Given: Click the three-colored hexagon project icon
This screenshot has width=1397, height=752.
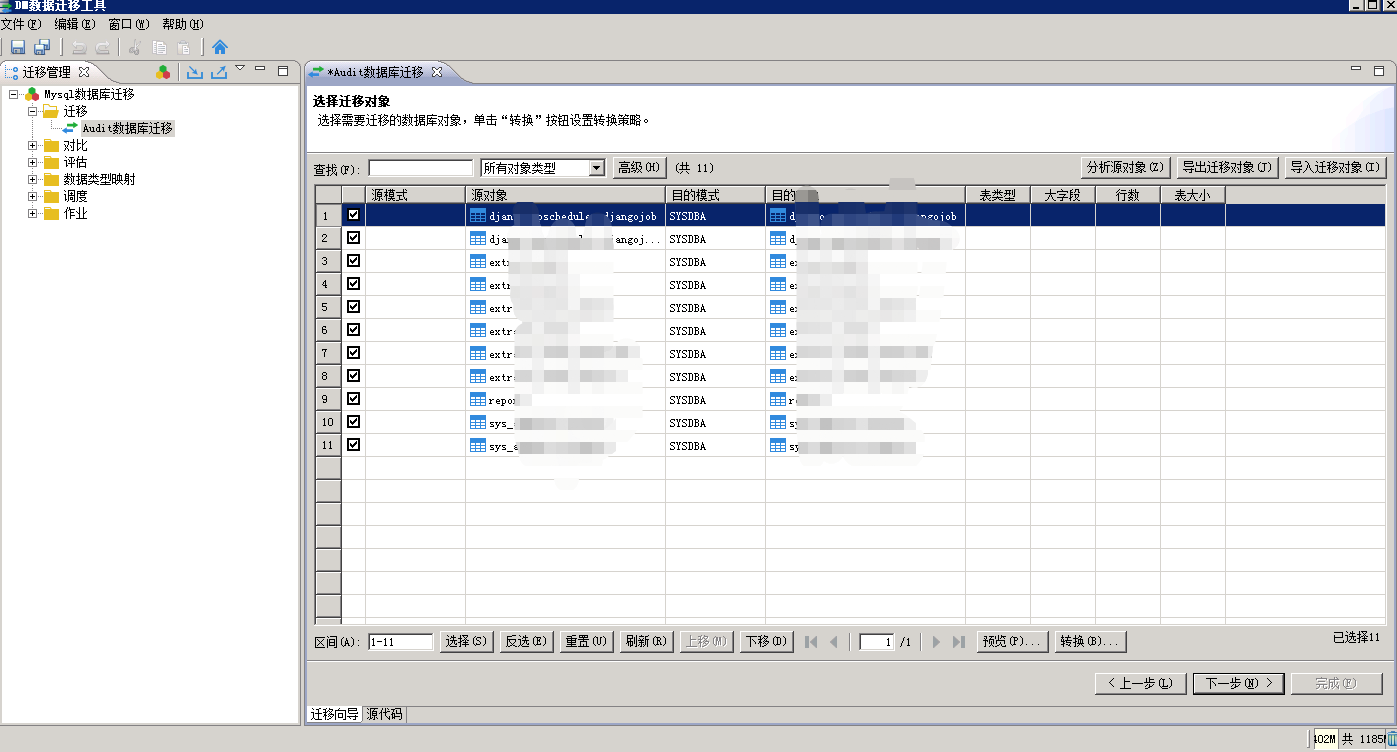Looking at the screenshot, I should click(163, 72).
